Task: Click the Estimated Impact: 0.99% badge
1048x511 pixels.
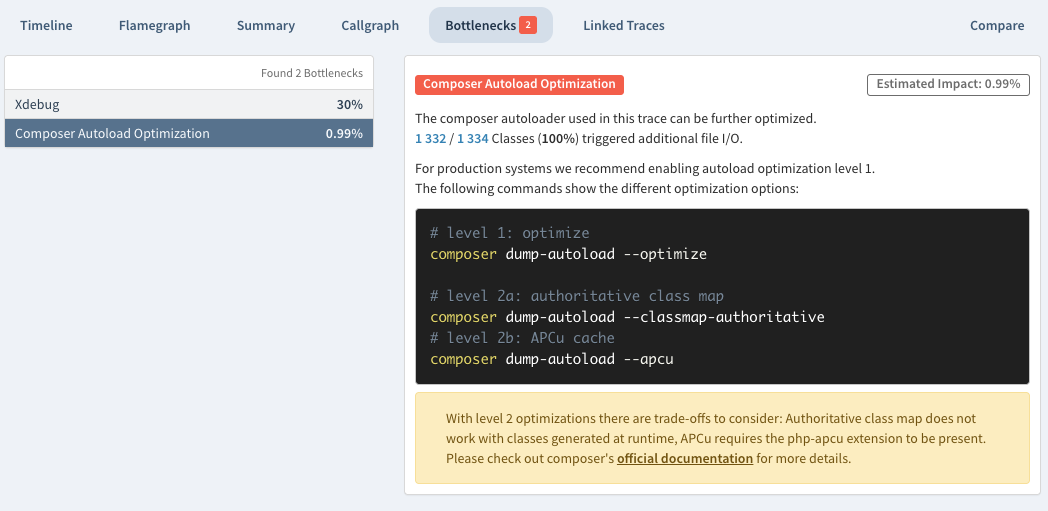Action: pyautogui.click(x=948, y=84)
